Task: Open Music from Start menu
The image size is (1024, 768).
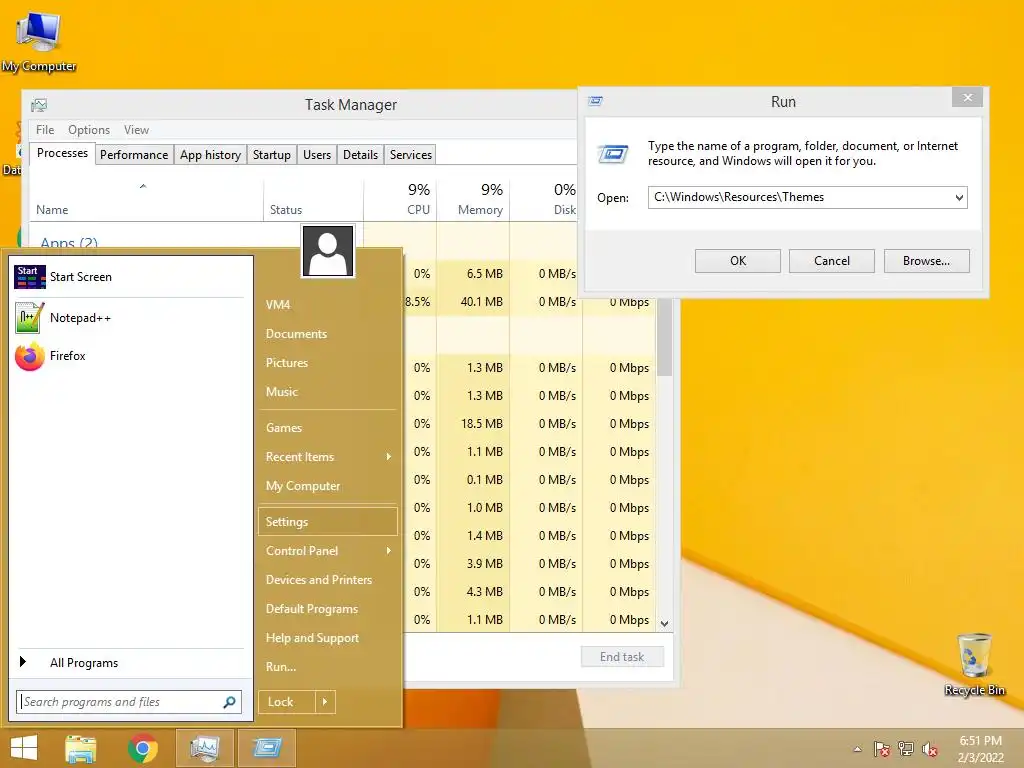Action: [x=328, y=392]
